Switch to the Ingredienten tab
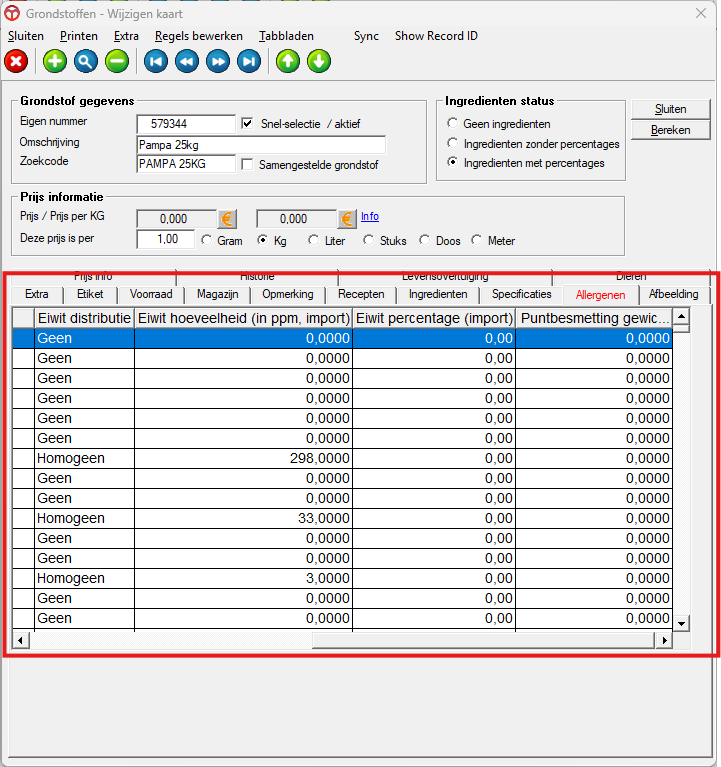 [438, 294]
